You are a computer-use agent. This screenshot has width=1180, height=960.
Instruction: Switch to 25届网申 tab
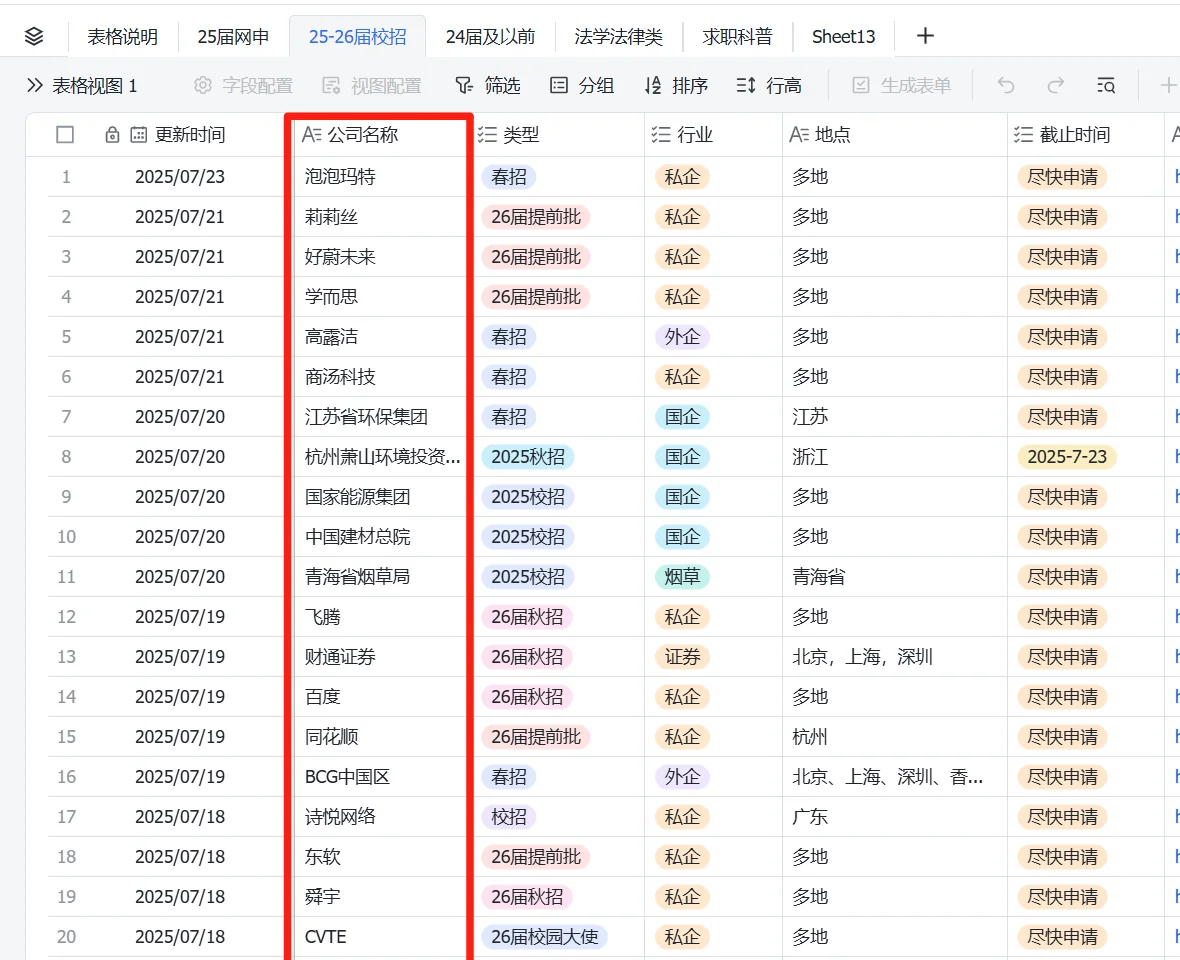(x=233, y=36)
